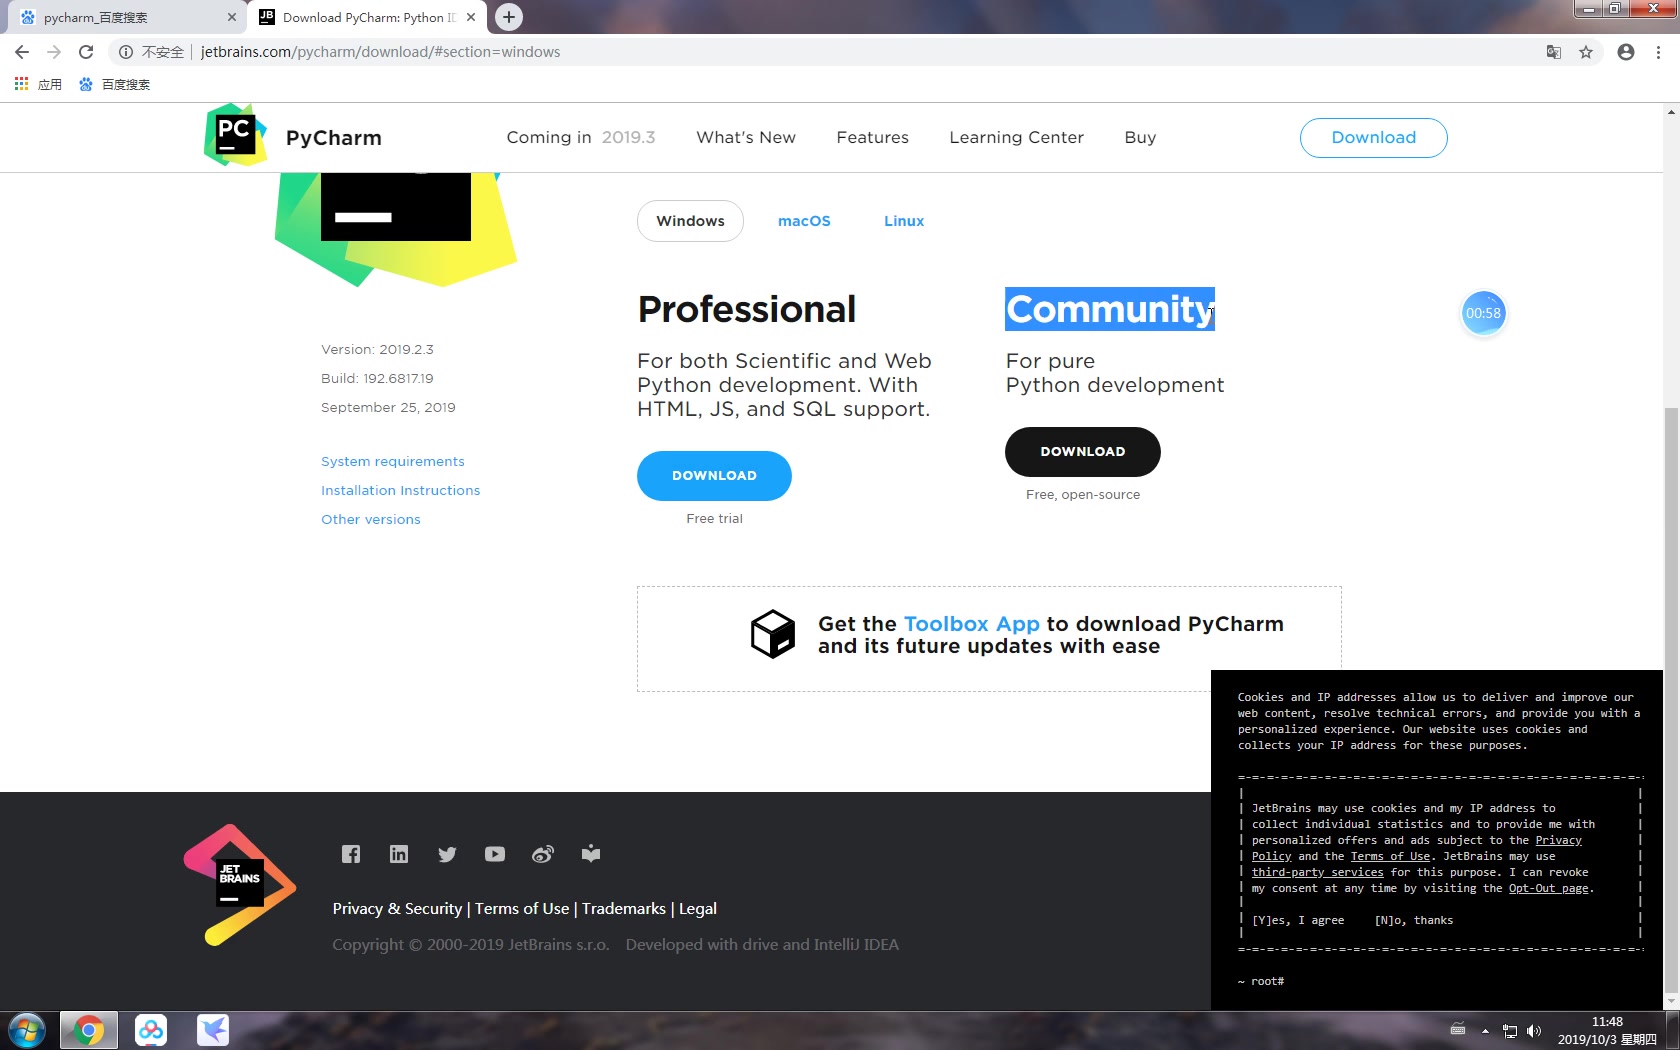
Task: Open Privacy & Security footer link
Action: [397, 908]
